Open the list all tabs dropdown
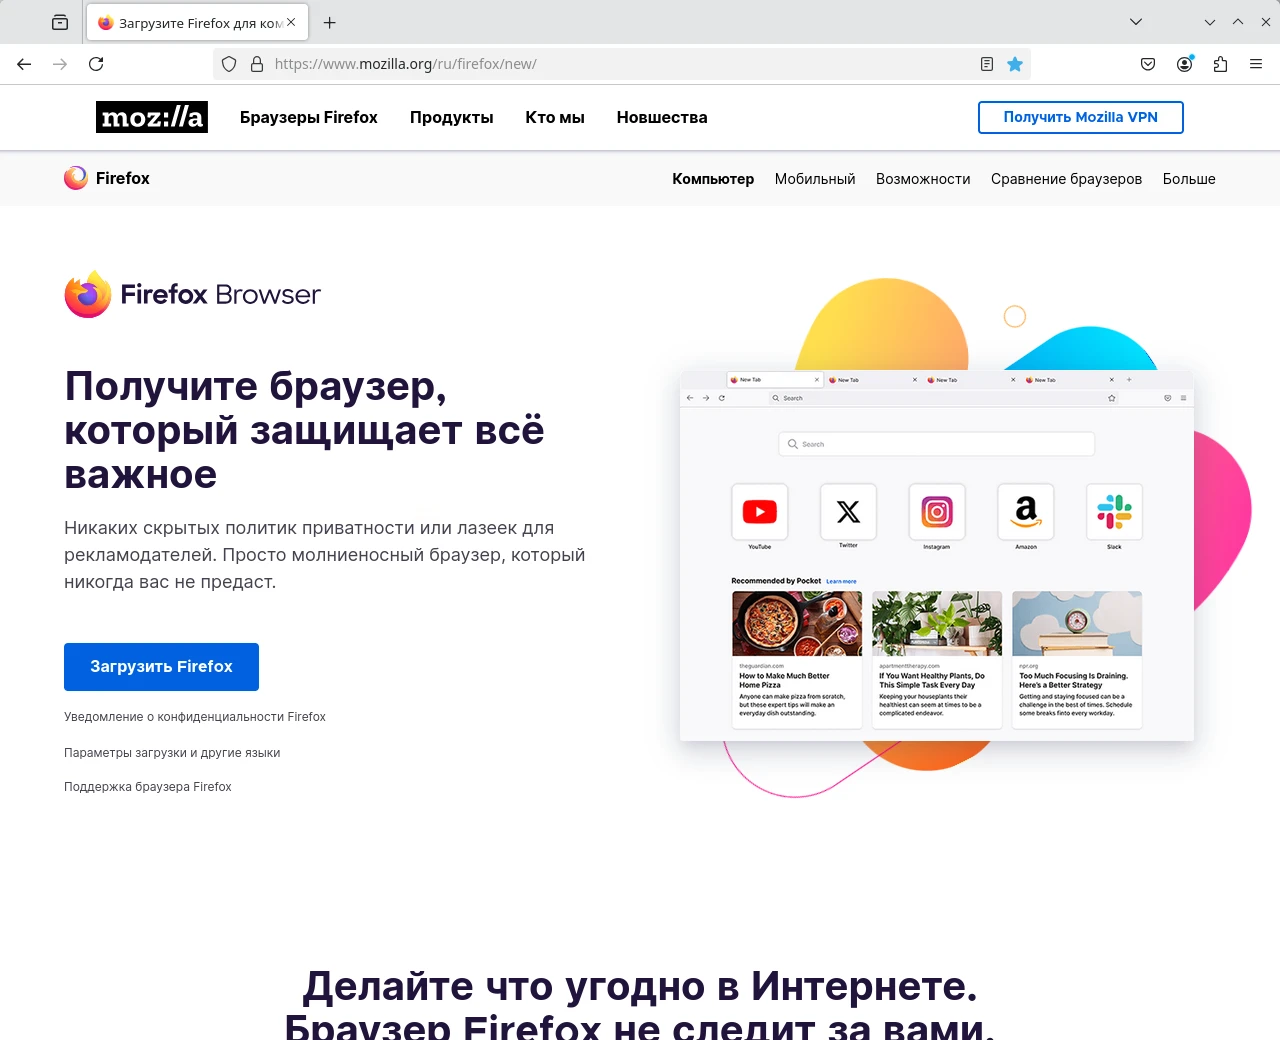 (1136, 22)
